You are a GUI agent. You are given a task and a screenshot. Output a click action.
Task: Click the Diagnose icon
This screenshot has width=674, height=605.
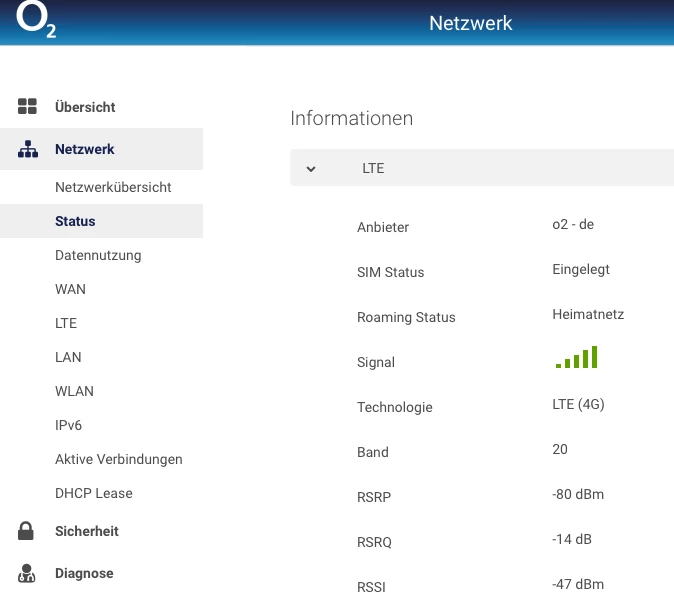pos(27,574)
